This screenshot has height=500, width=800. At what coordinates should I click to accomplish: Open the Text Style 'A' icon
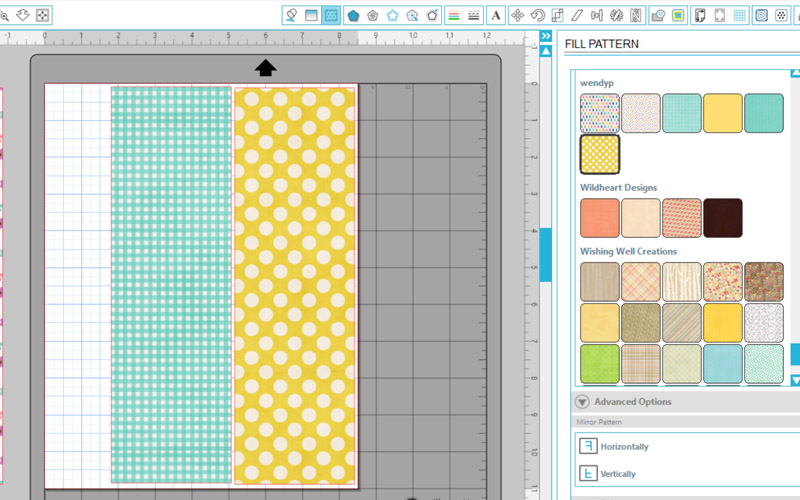tap(496, 15)
